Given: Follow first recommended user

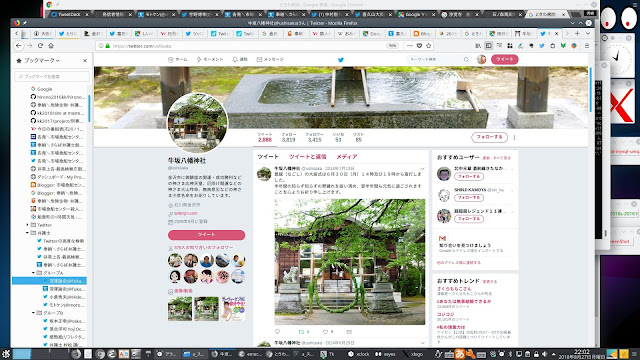Looking at the screenshot, I should pyautogui.click(x=469, y=177).
